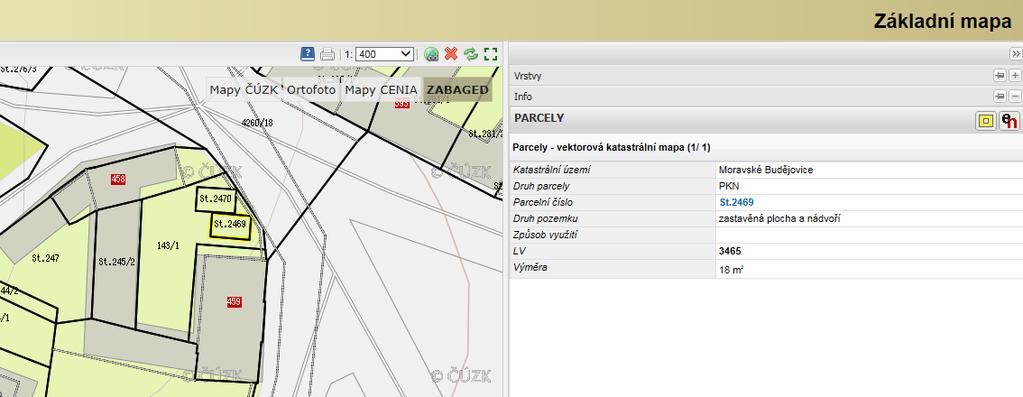Click parcel St.245/2 on the map
The height and width of the screenshot is (397, 1023).
(117, 262)
